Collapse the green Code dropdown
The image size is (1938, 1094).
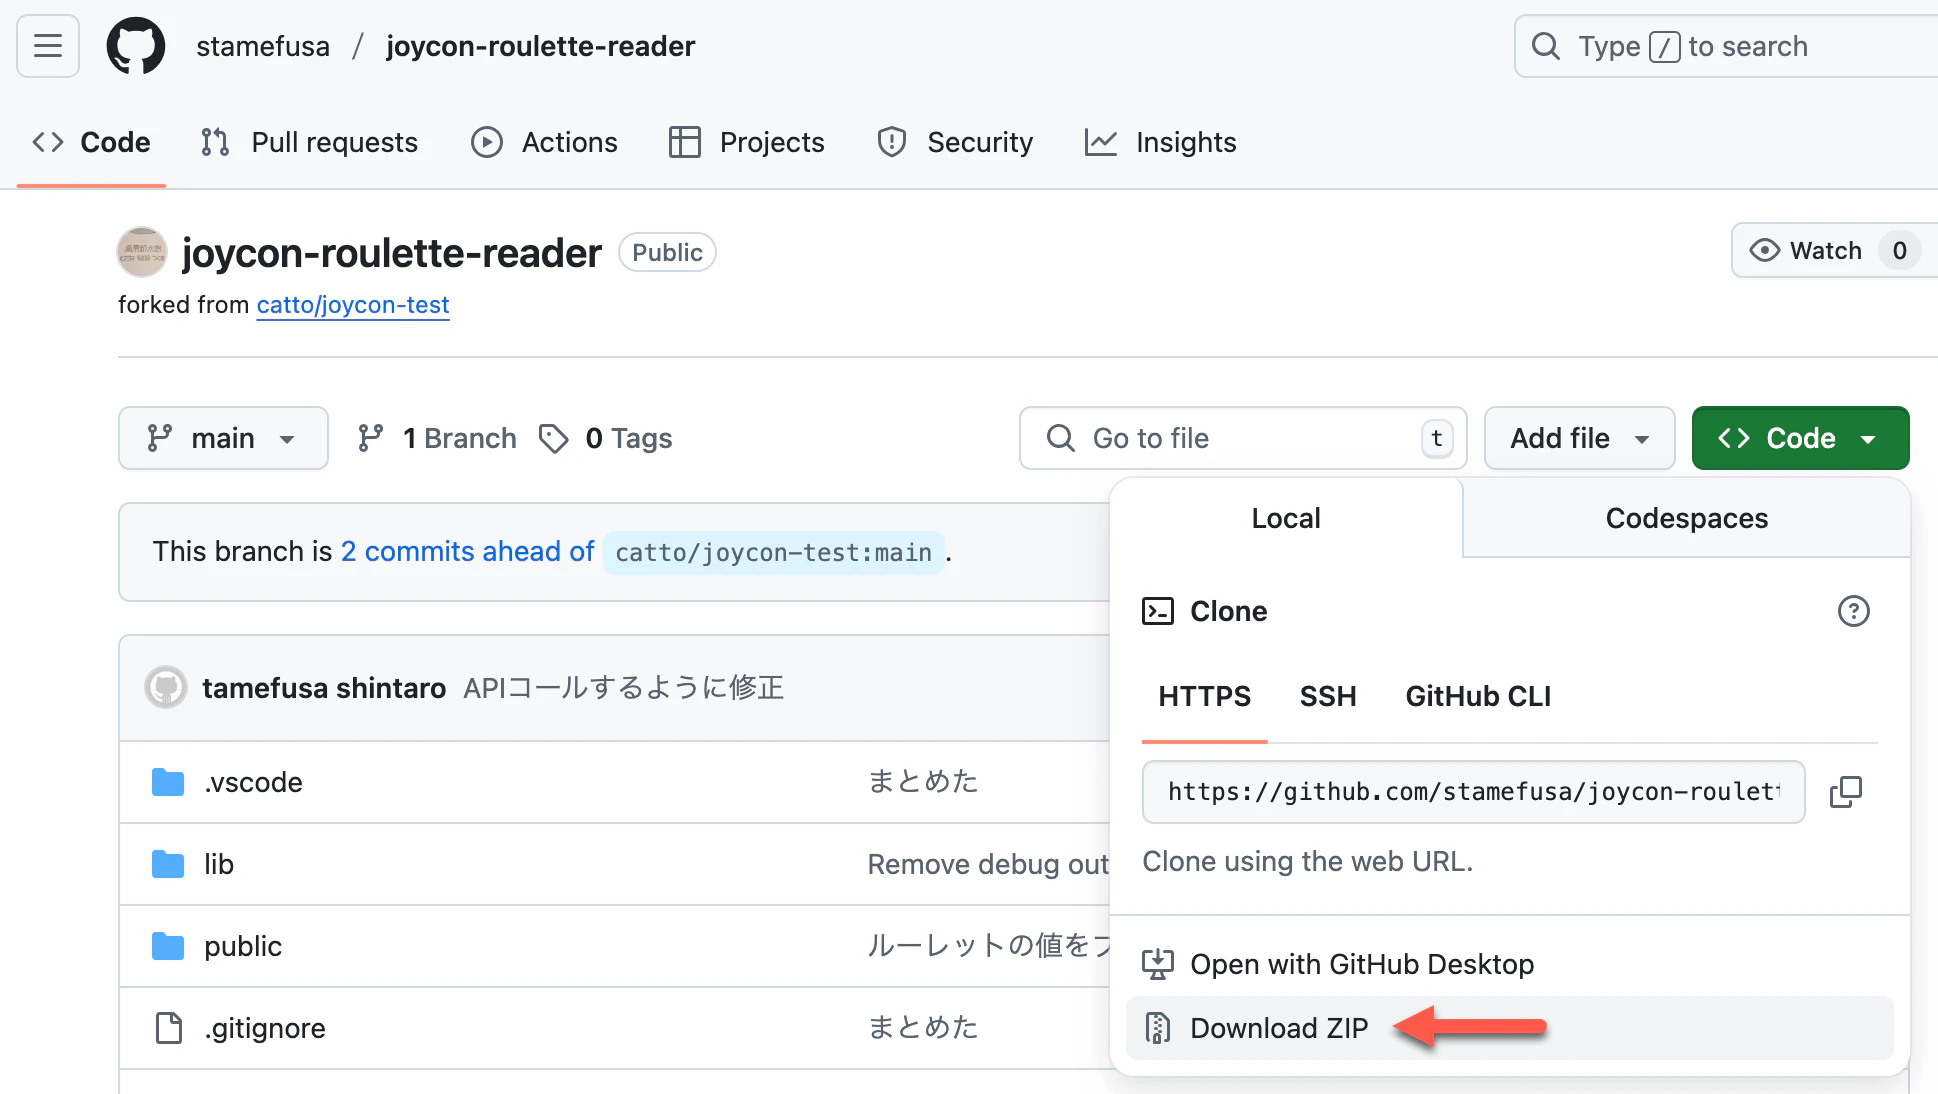(1799, 438)
